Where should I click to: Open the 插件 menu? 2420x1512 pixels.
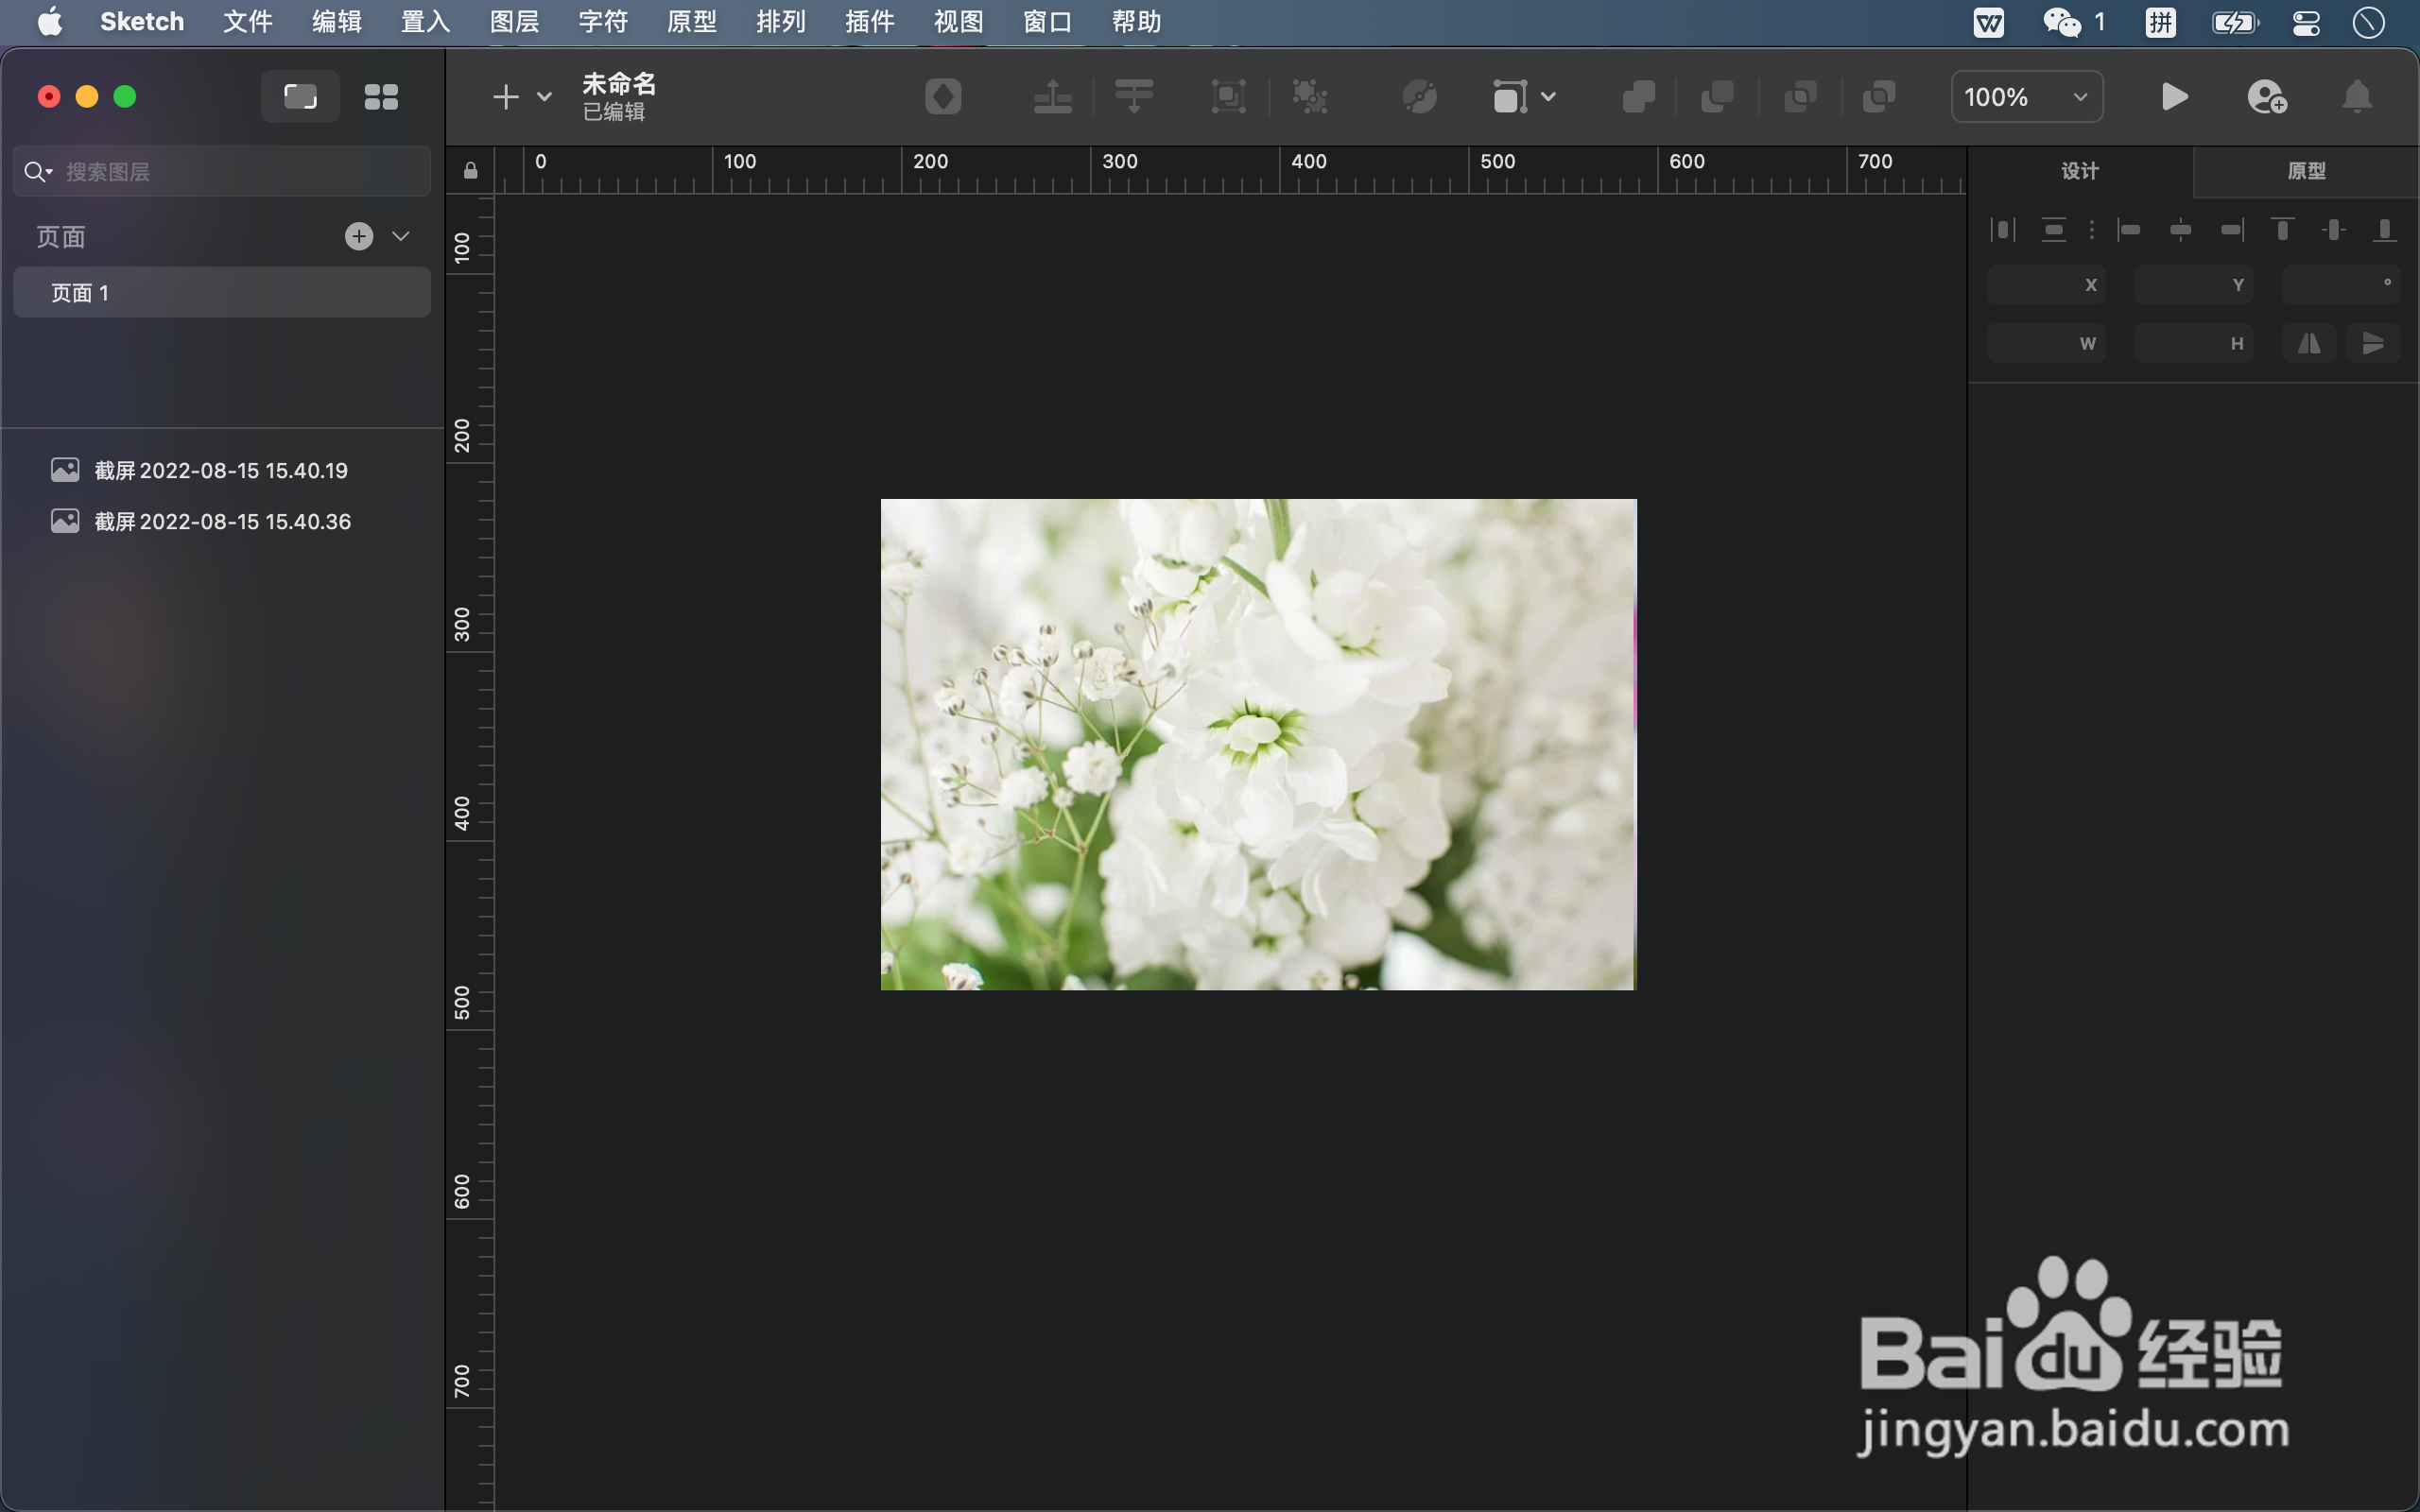[870, 22]
